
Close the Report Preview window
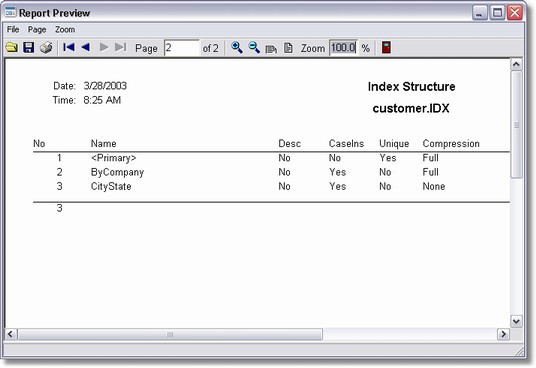515,13
